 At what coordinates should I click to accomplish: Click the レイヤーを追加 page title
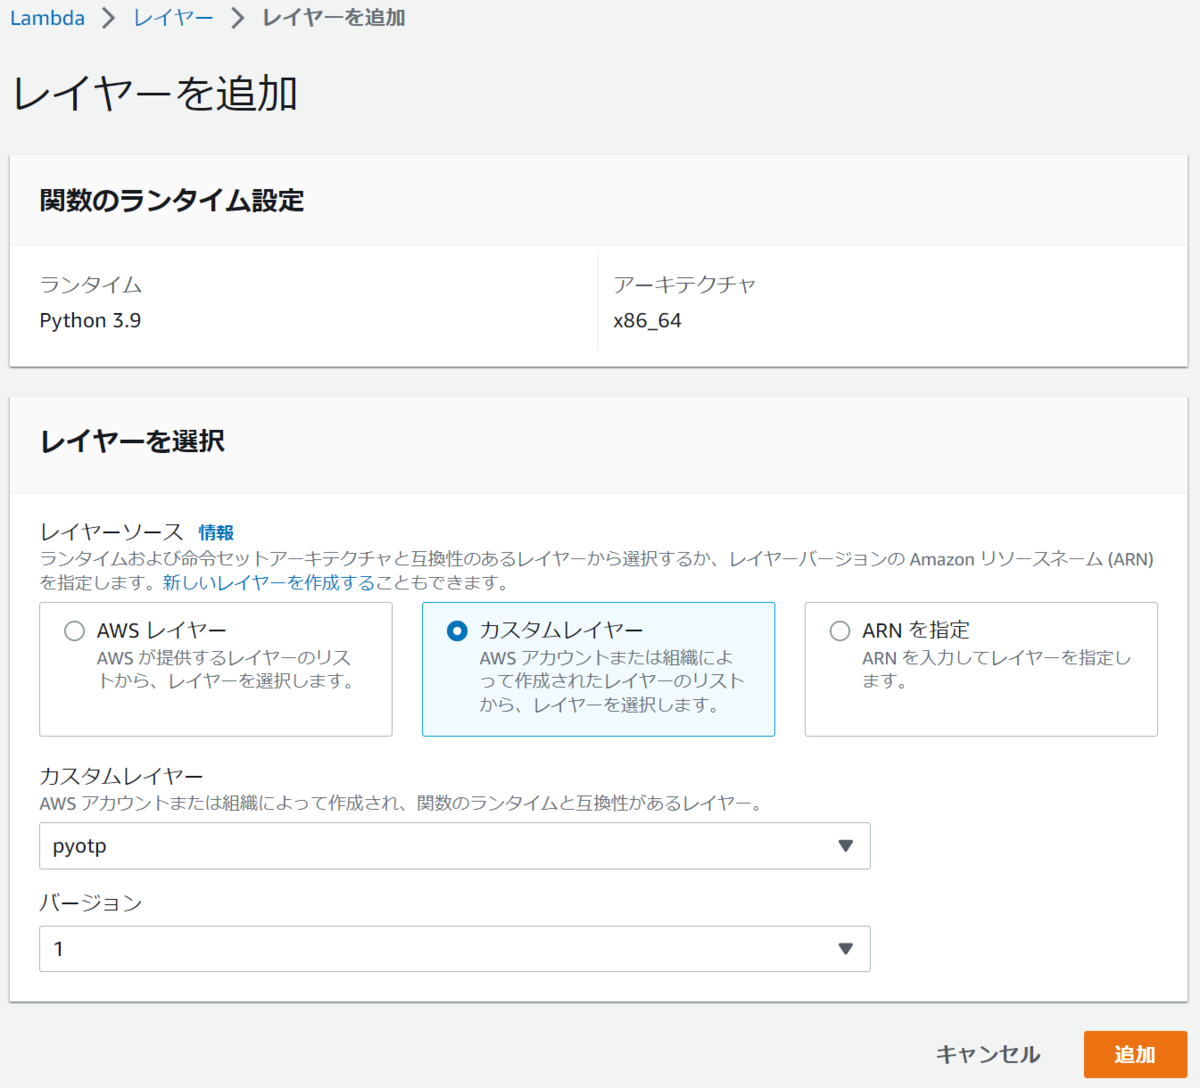point(155,93)
